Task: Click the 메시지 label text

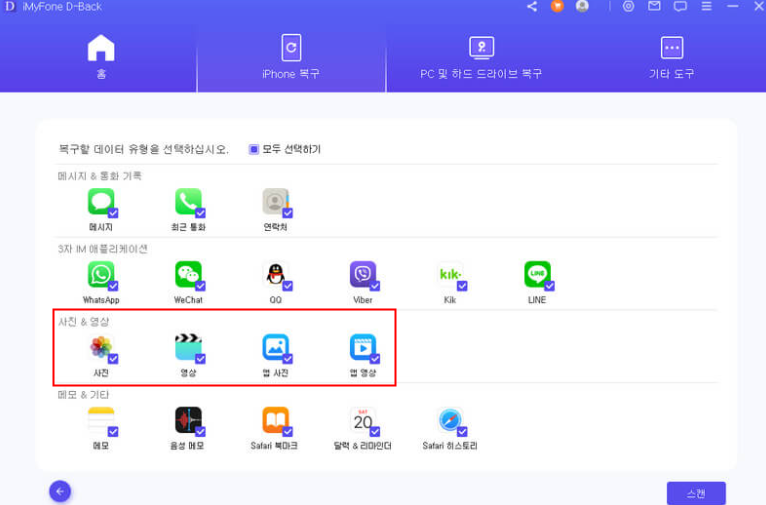Action: click(101, 227)
